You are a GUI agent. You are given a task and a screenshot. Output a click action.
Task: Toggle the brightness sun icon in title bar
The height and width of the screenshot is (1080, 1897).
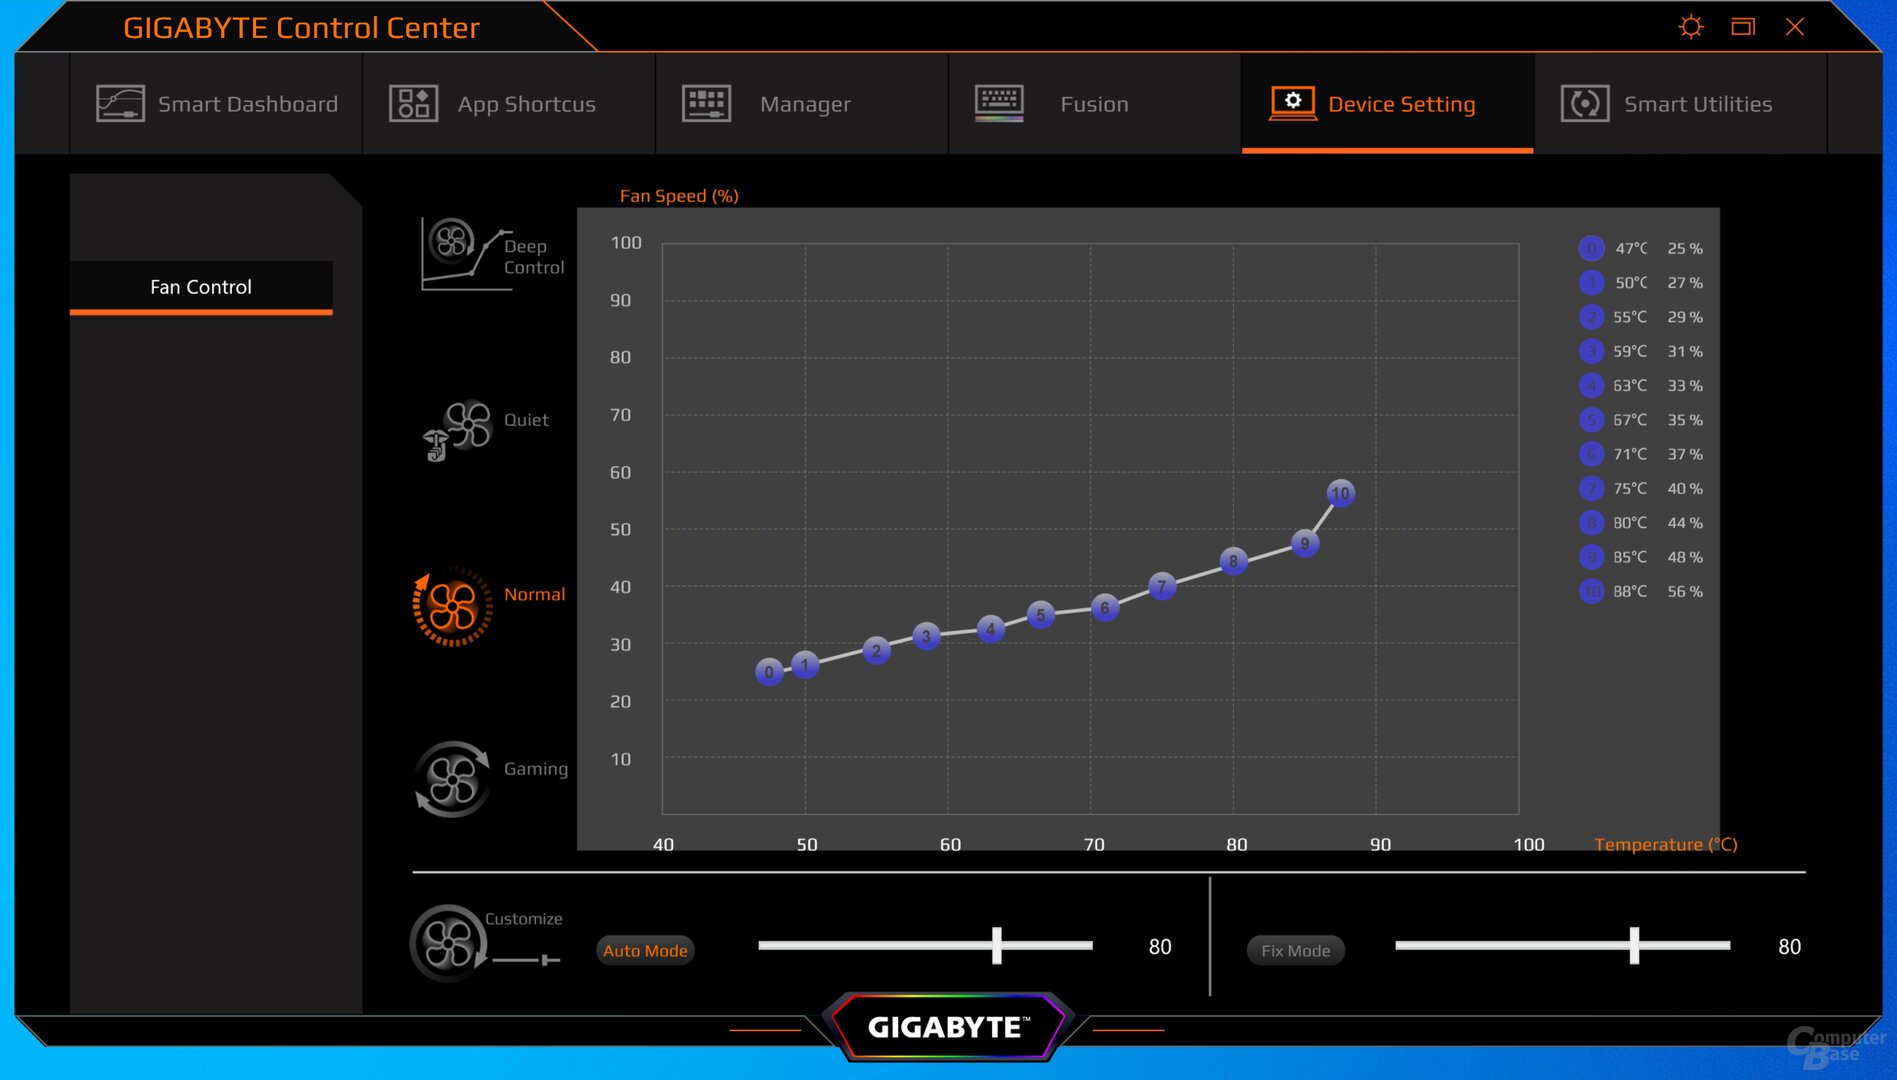[x=1690, y=27]
